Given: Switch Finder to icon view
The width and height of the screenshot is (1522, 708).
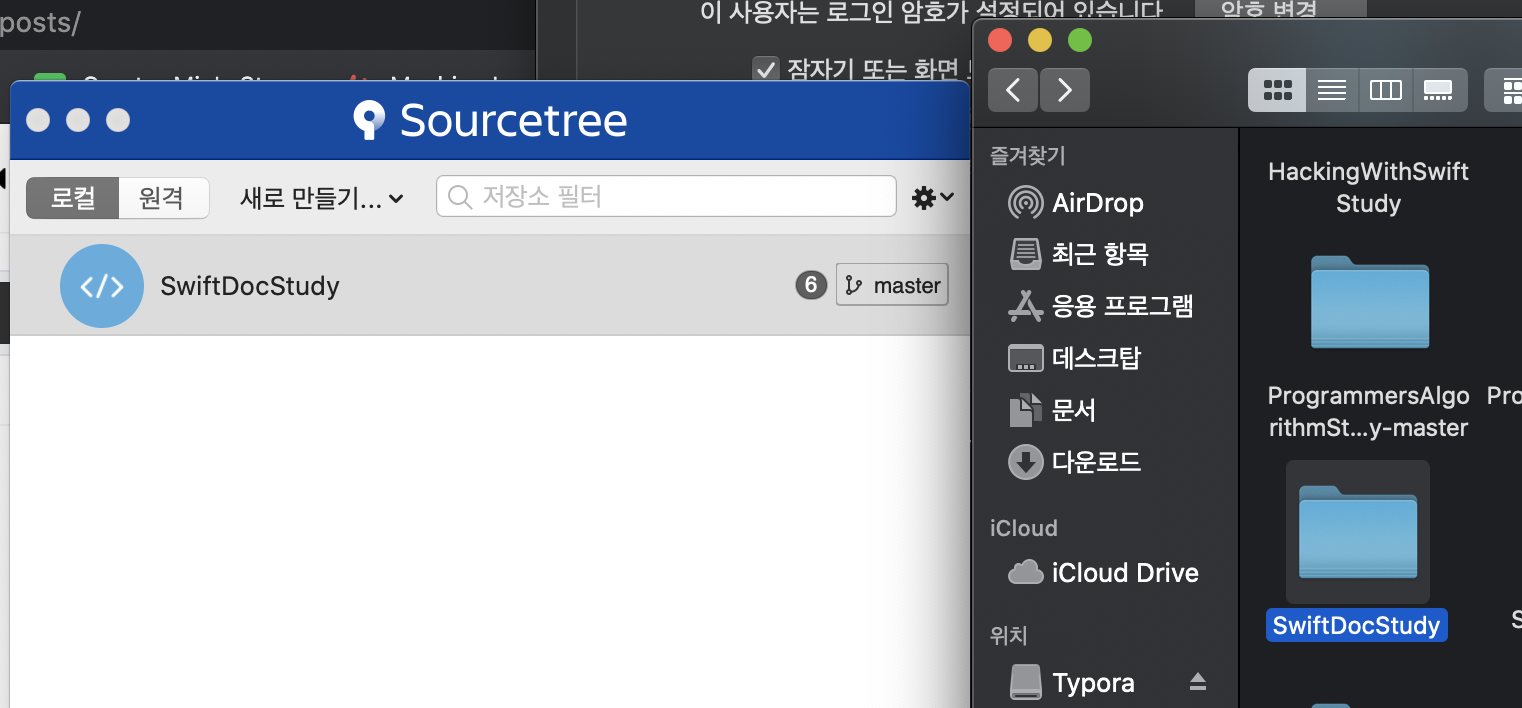Looking at the screenshot, I should tap(1277, 89).
